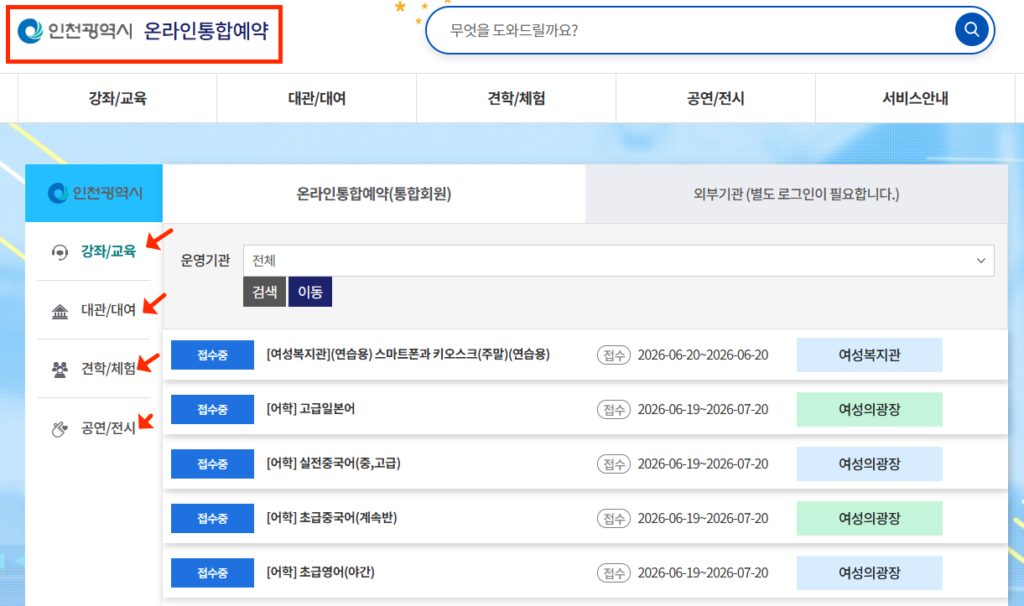Viewport: 1024px width, 606px height.
Task: Click the magnifier search icon button
Action: (971, 29)
